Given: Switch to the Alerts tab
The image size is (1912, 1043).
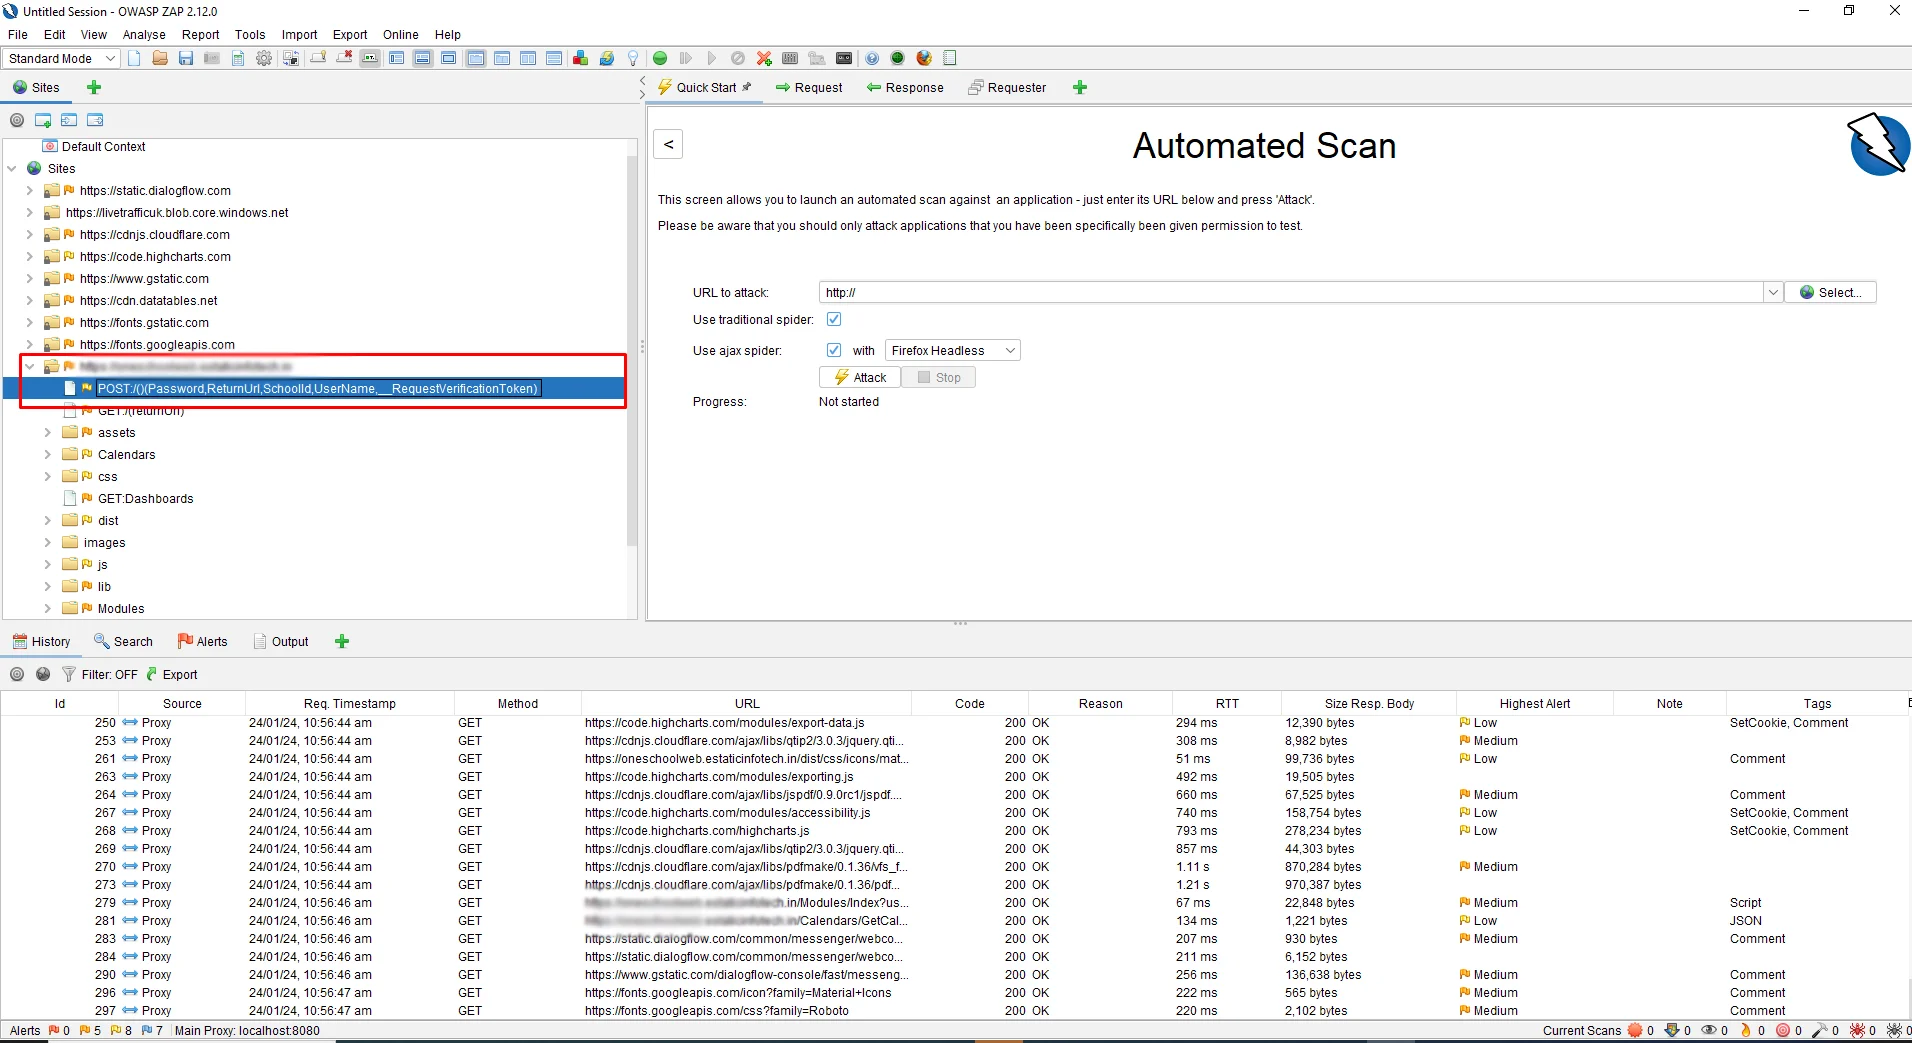Looking at the screenshot, I should pyautogui.click(x=203, y=641).
